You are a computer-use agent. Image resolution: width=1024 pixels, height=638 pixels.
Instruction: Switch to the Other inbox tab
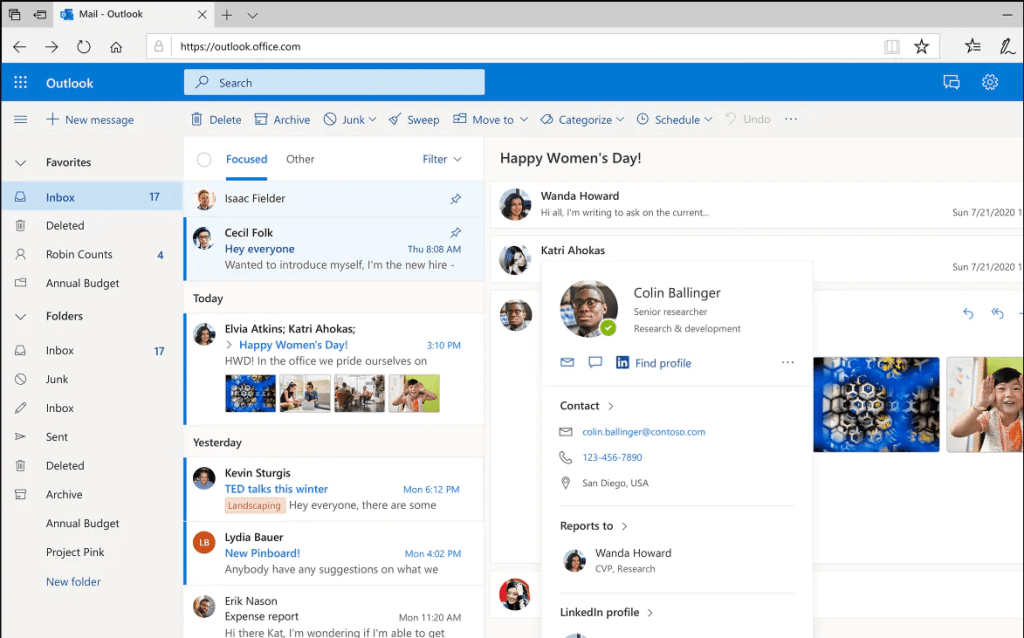pyautogui.click(x=300, y=158)
